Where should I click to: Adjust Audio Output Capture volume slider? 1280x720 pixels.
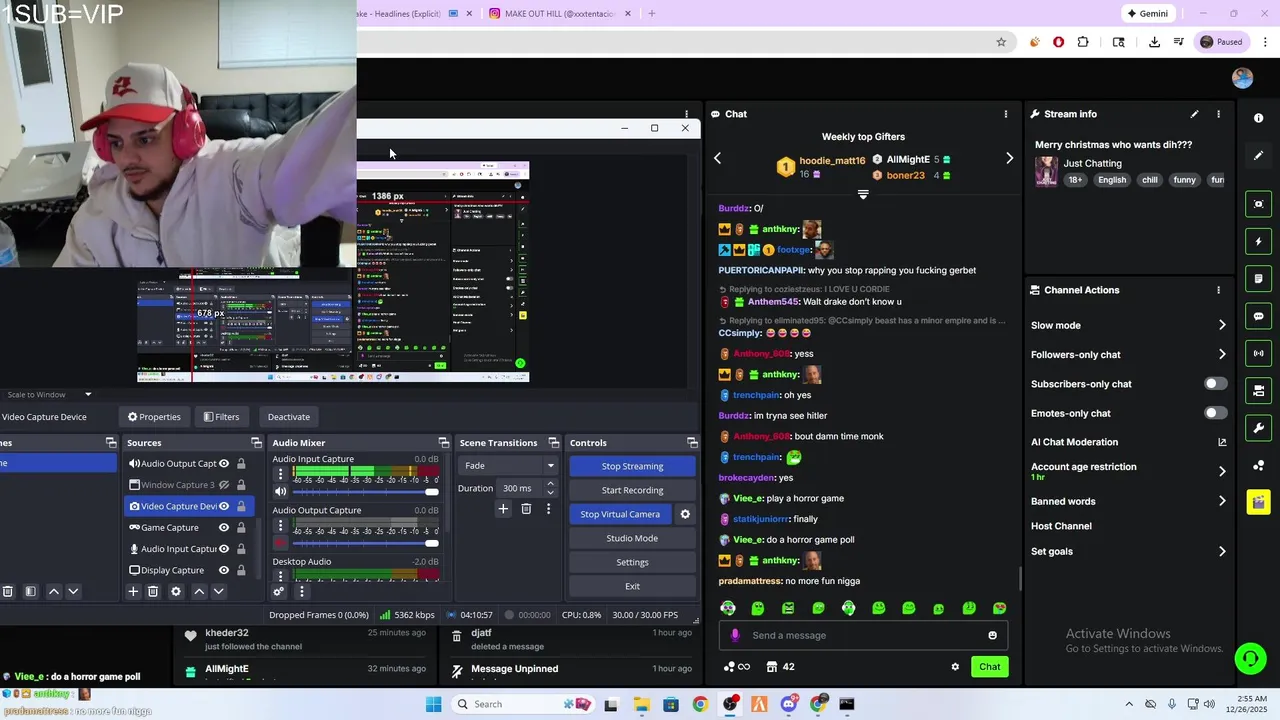click(365, 542)
